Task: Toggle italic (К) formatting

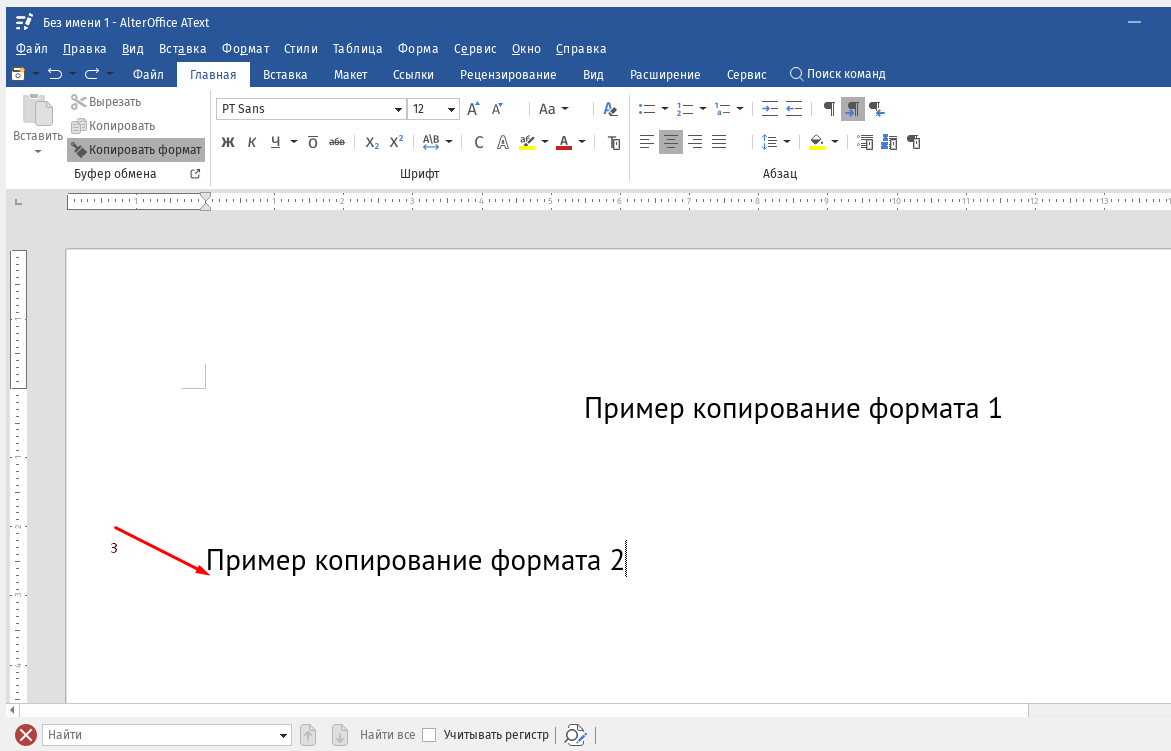Action: 252,142
